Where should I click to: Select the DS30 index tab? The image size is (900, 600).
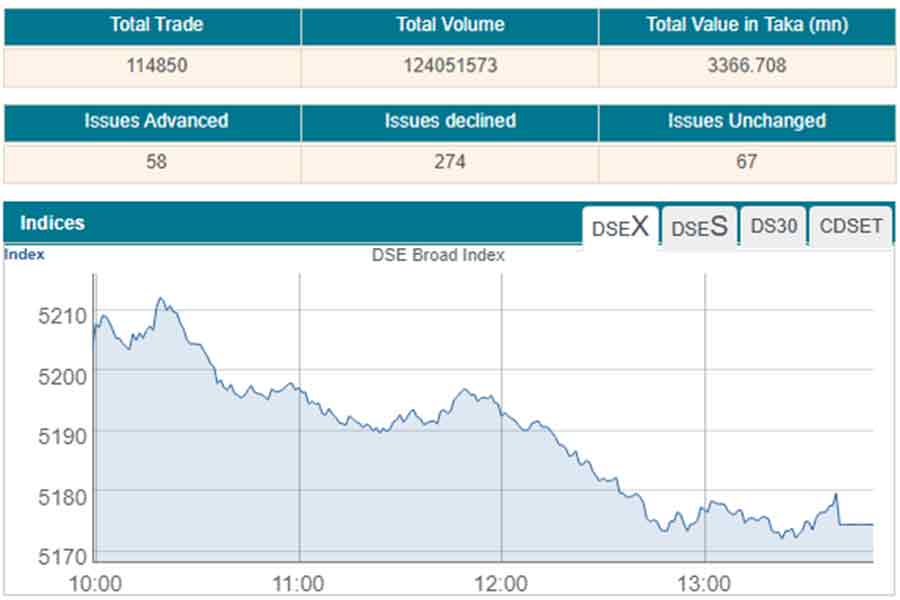774,226
